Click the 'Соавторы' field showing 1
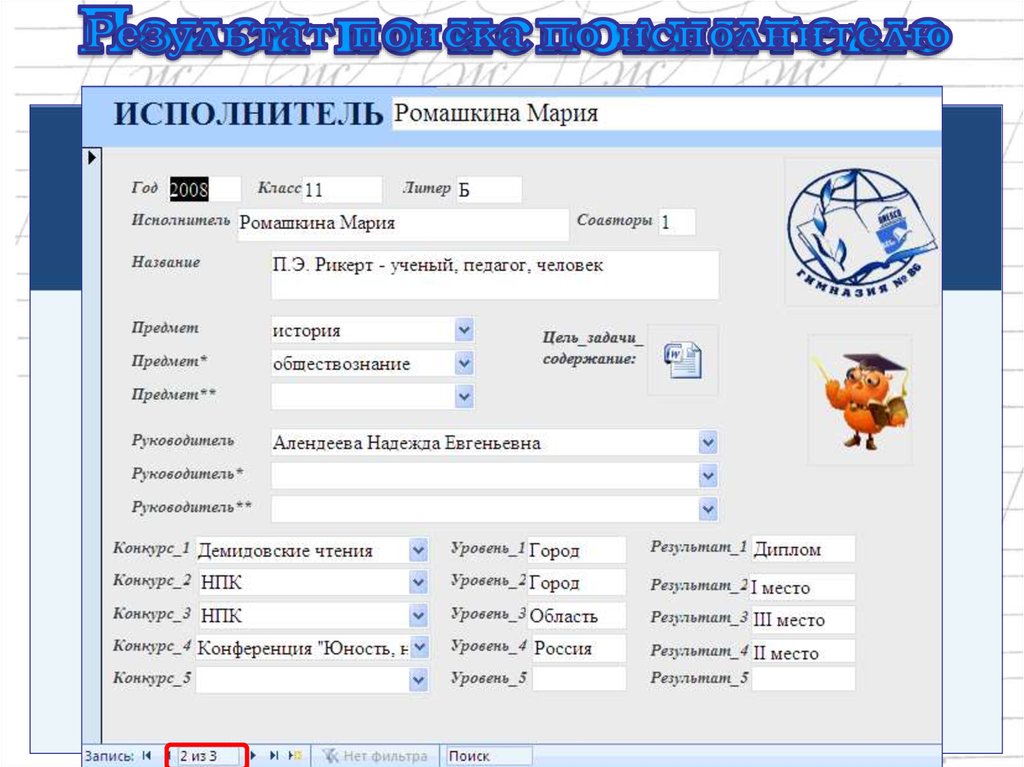Screen dimensions: 1024x767 (x=677, y=222)
